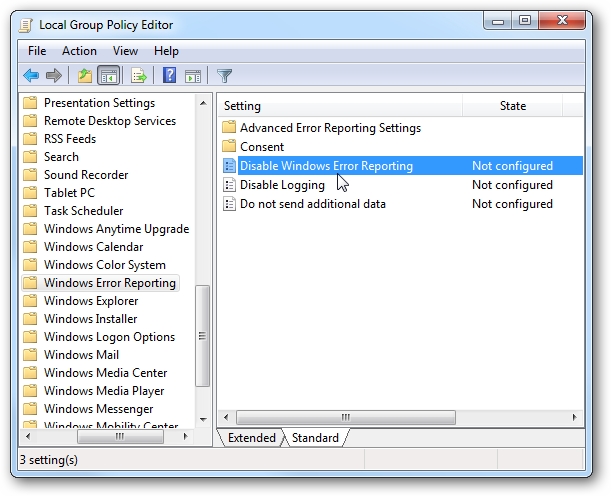This screenshot has width=611, height=496.
Task: Click tree pane horizontal scroll left arrow
Action: point(28,436)
